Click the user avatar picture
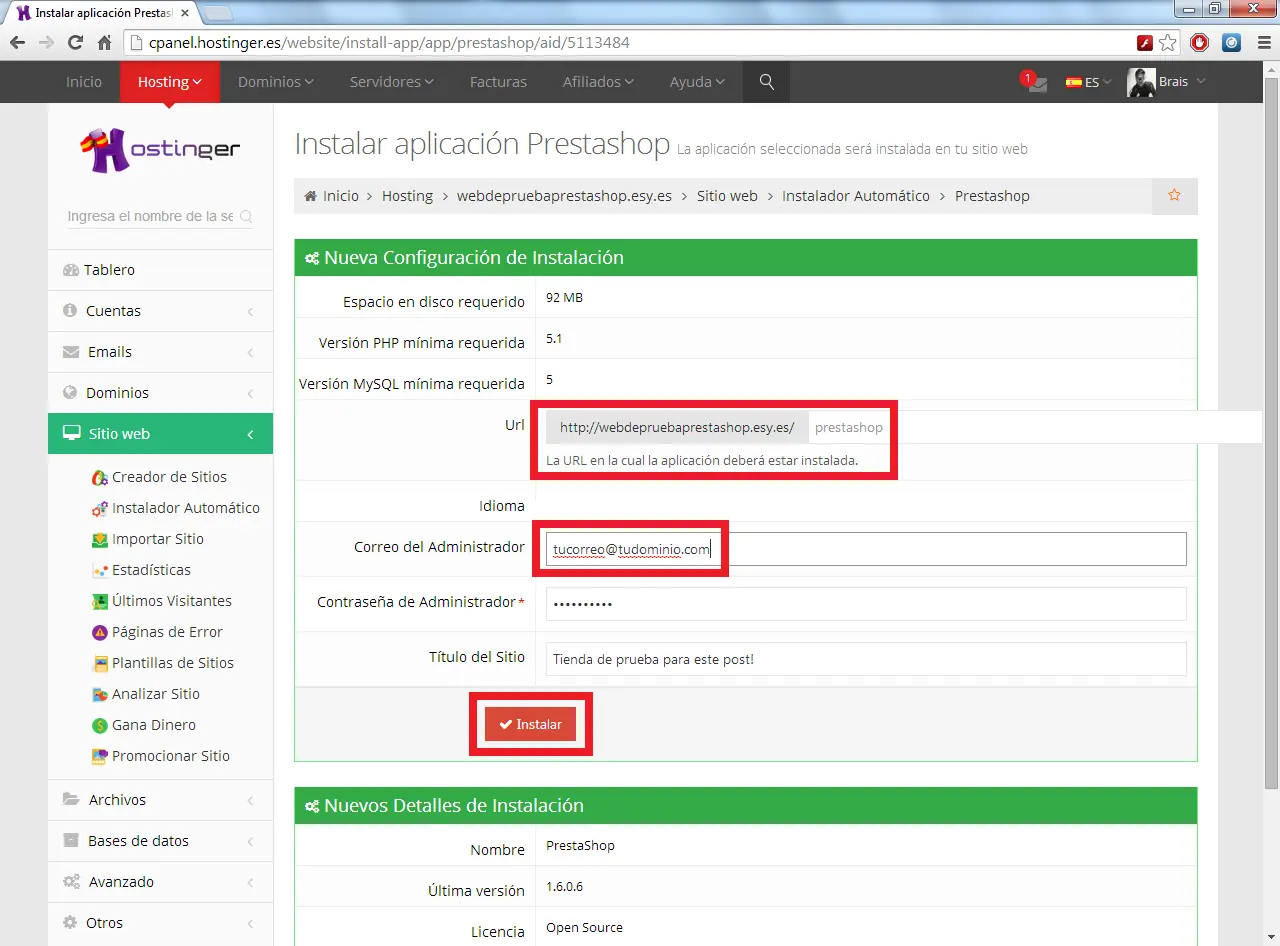The width and height of the screenshot is (1280, 946). coord(1141,82)
